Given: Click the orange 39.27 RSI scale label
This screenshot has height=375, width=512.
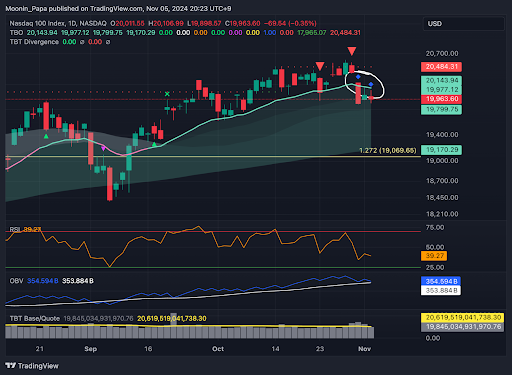Looking at the screenshot, I should click(434, 256).
